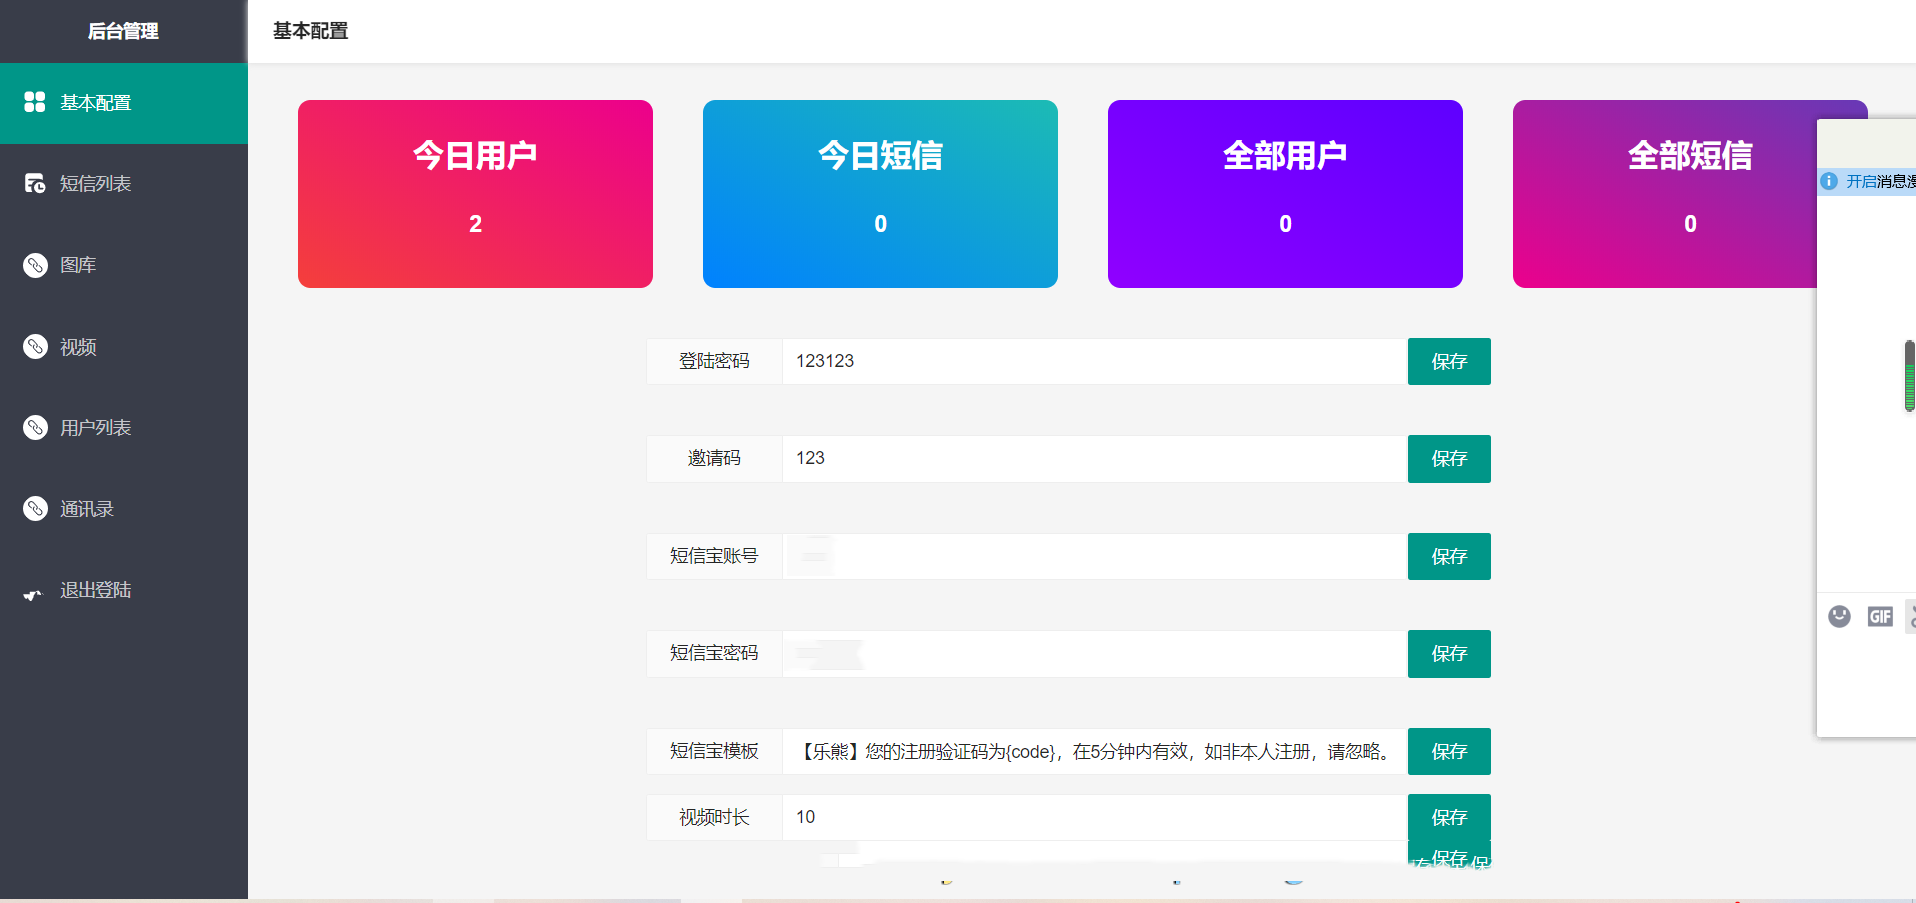Click the 登陆密码 input field
The height and width of the screenshot is (903, 1916).
point(1094,361)
